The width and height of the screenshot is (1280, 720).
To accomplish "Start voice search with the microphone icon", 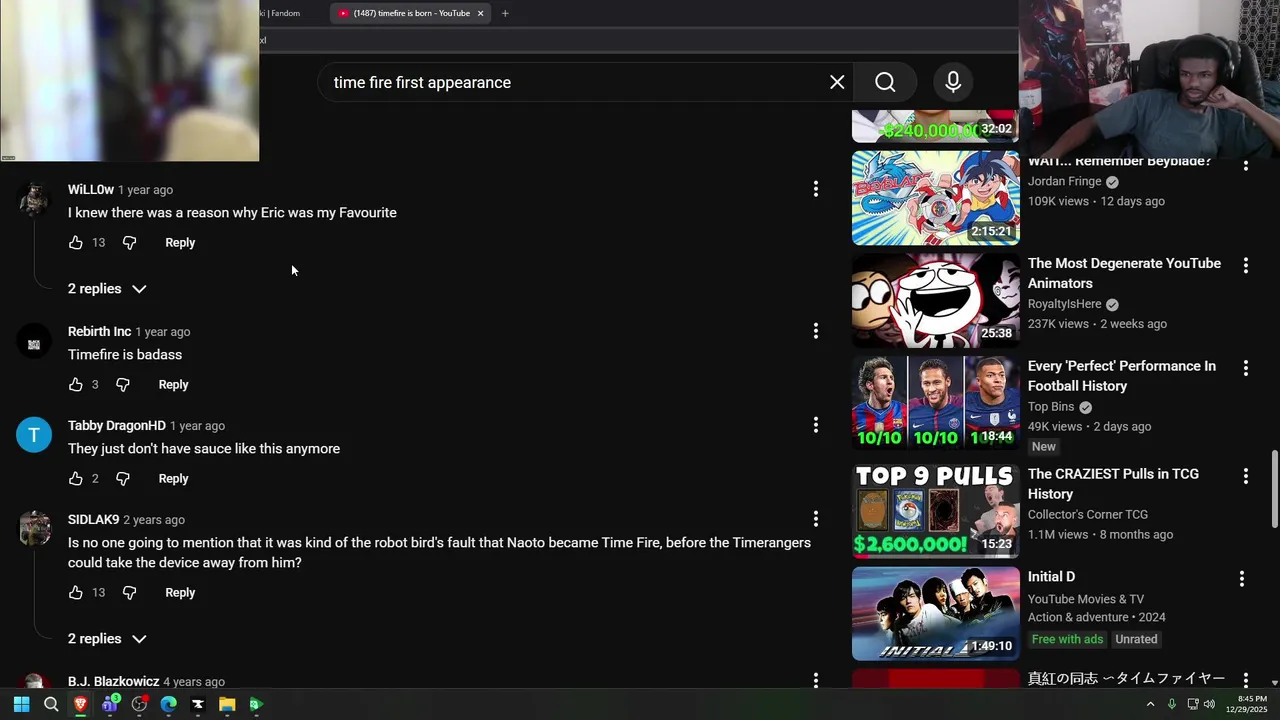I will click(953, 82).
